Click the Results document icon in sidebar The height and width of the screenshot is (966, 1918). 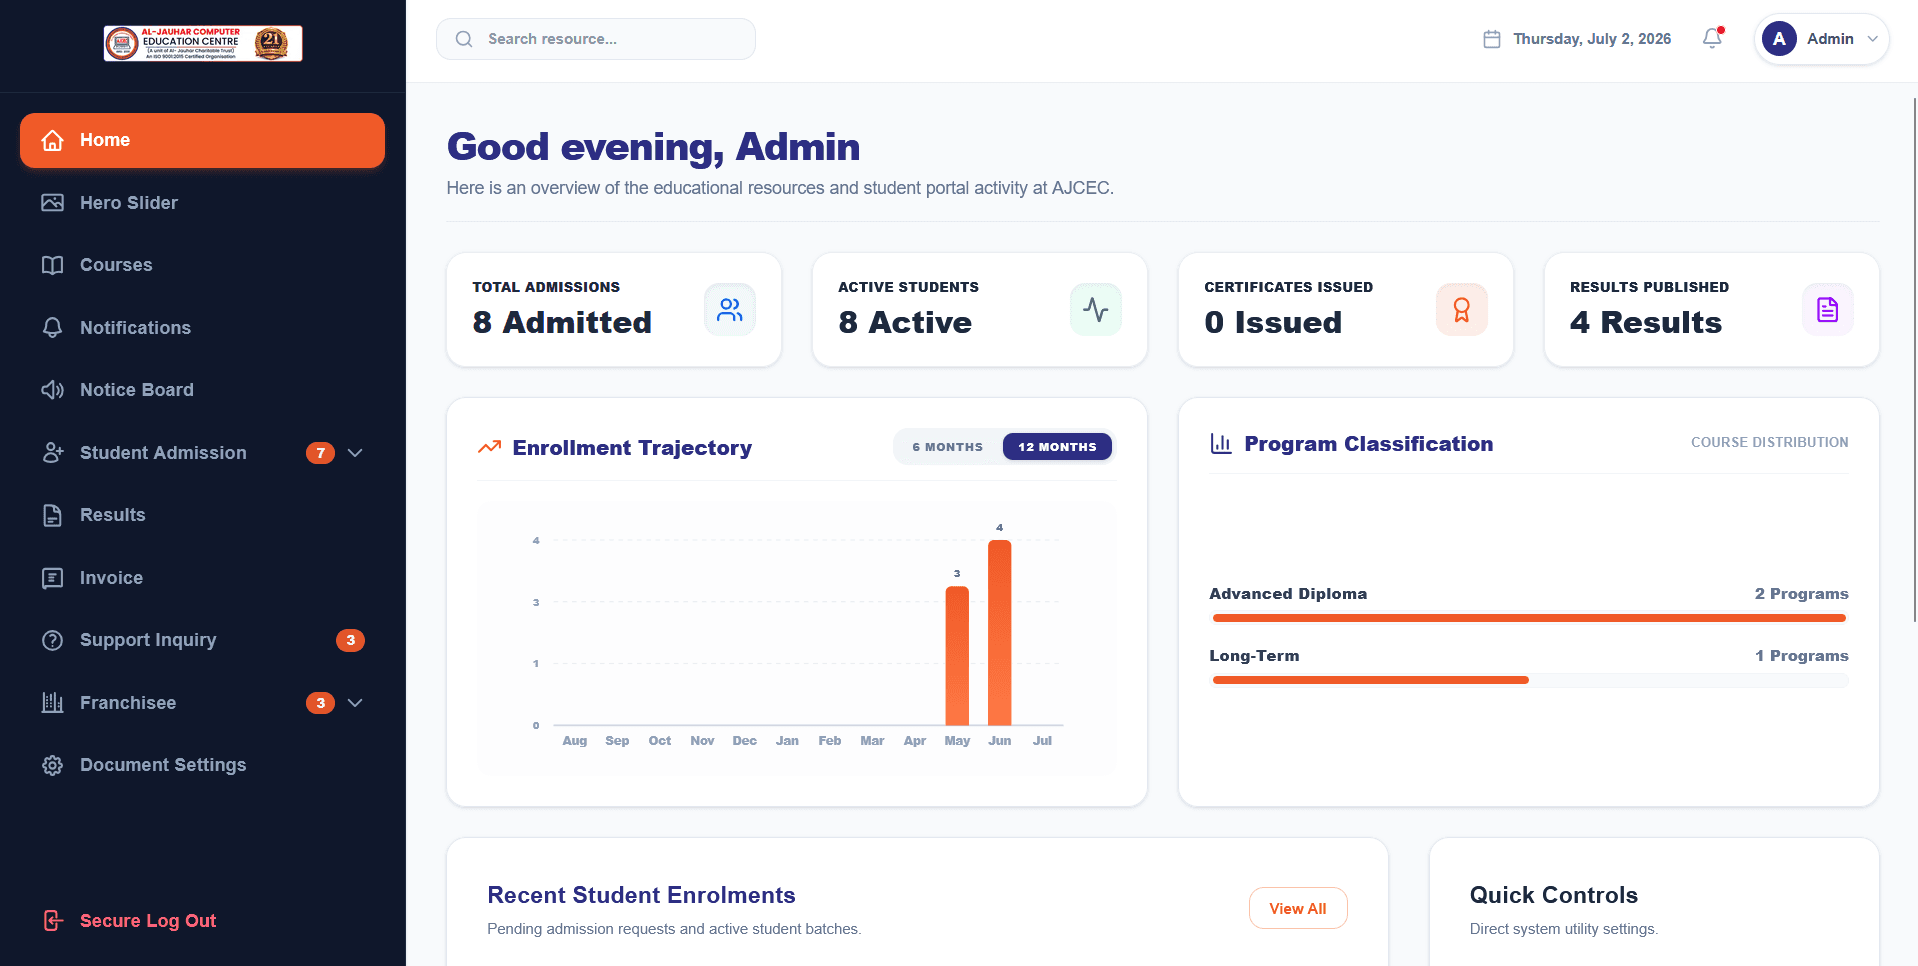click(53, 515)
